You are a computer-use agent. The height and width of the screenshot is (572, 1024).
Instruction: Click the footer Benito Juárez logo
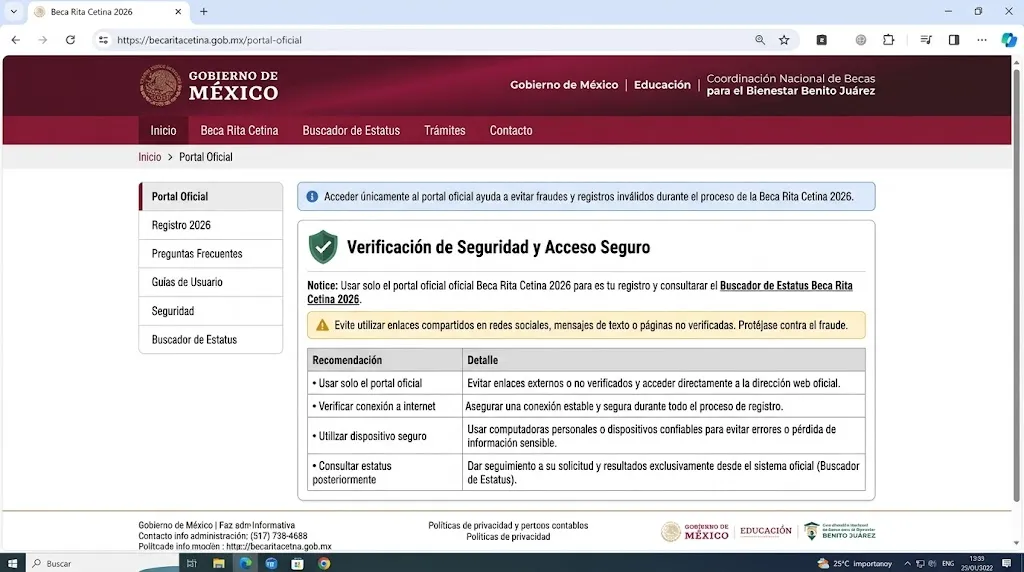[x=840, y=531]
